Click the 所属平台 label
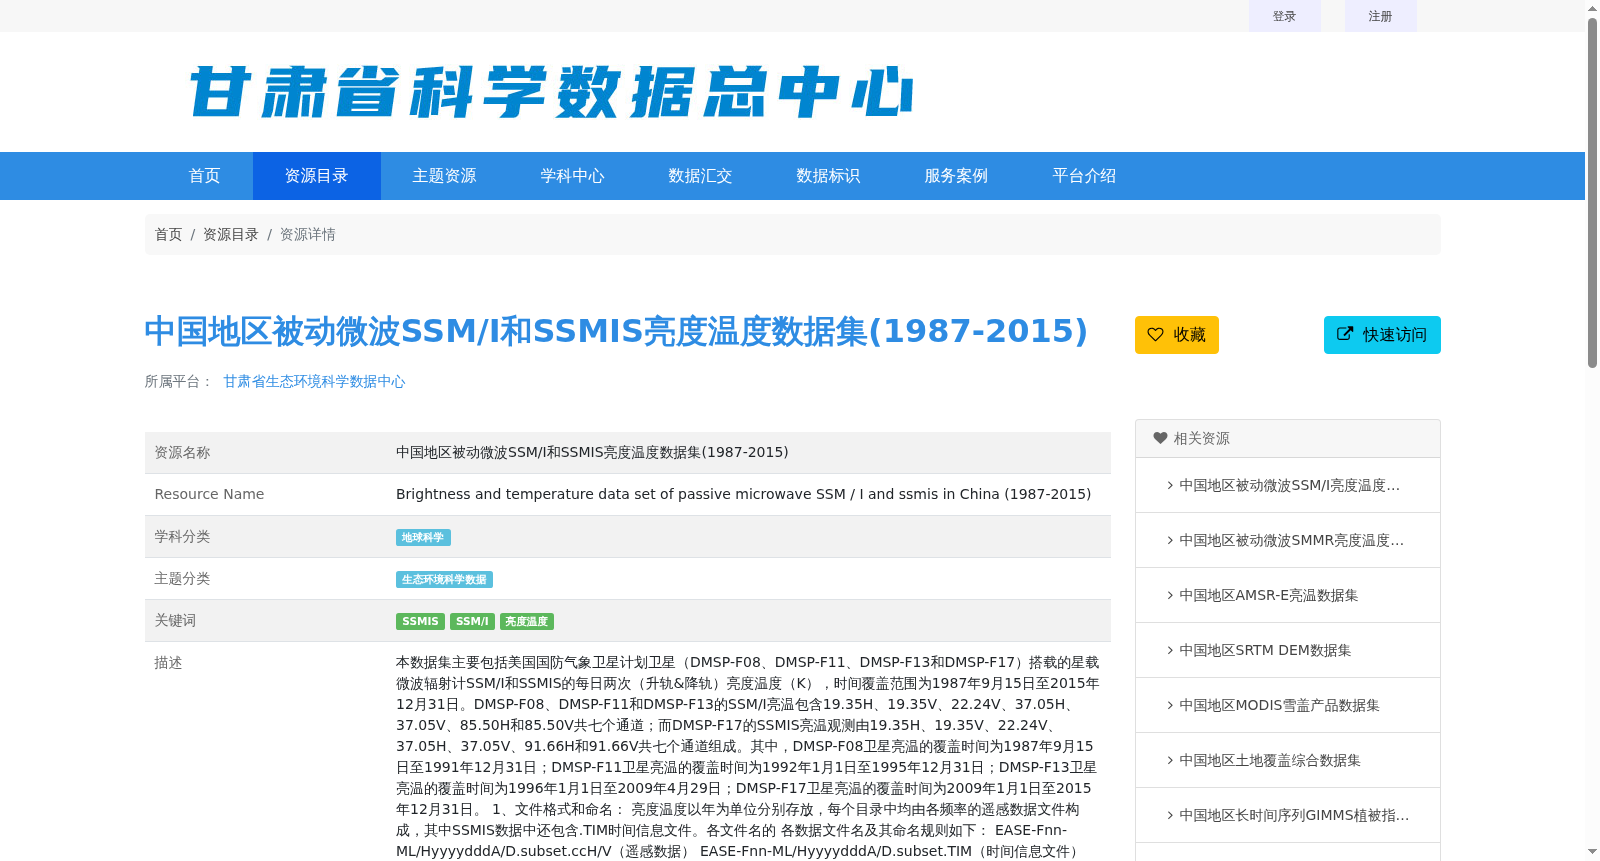Screen dimensions: 1600x861 point(178,381)
